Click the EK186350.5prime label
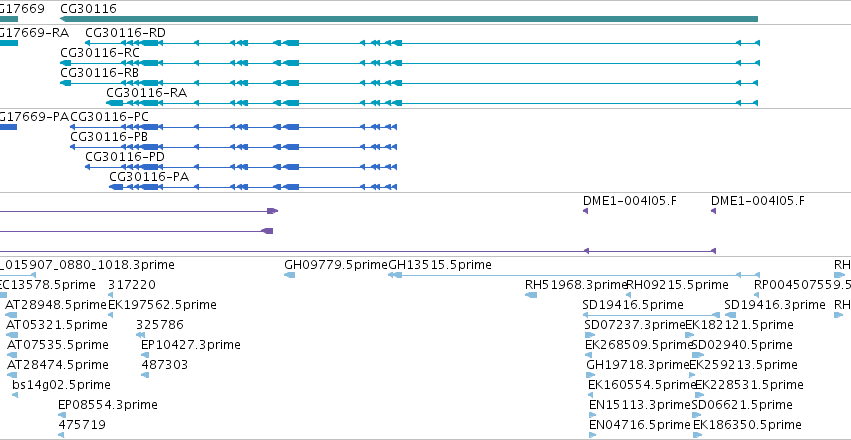This screenshot has width=851, height=440. [x=747, y=424]
